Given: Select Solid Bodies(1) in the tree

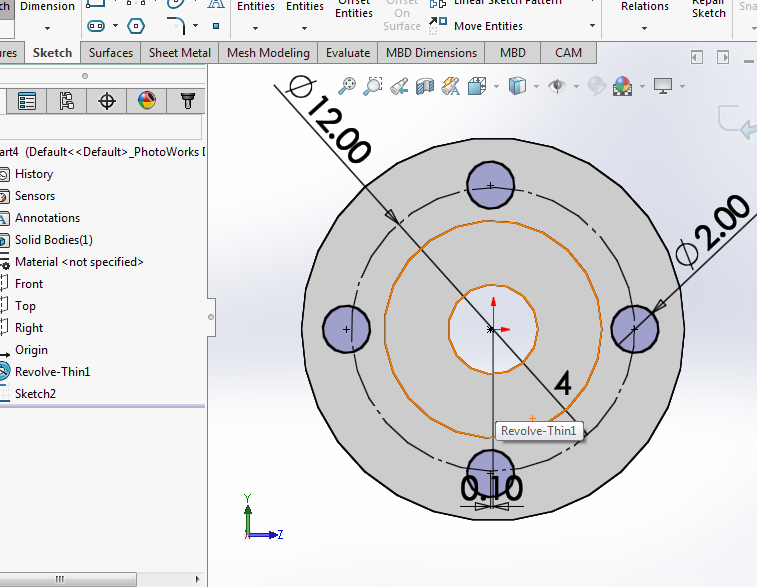Looking at the screenshot, I should pos(54,240).
